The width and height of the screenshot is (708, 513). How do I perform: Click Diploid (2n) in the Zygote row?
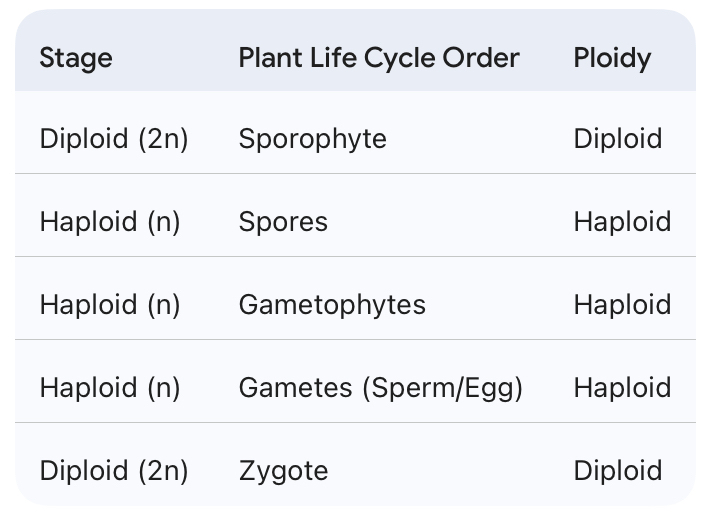114,470
